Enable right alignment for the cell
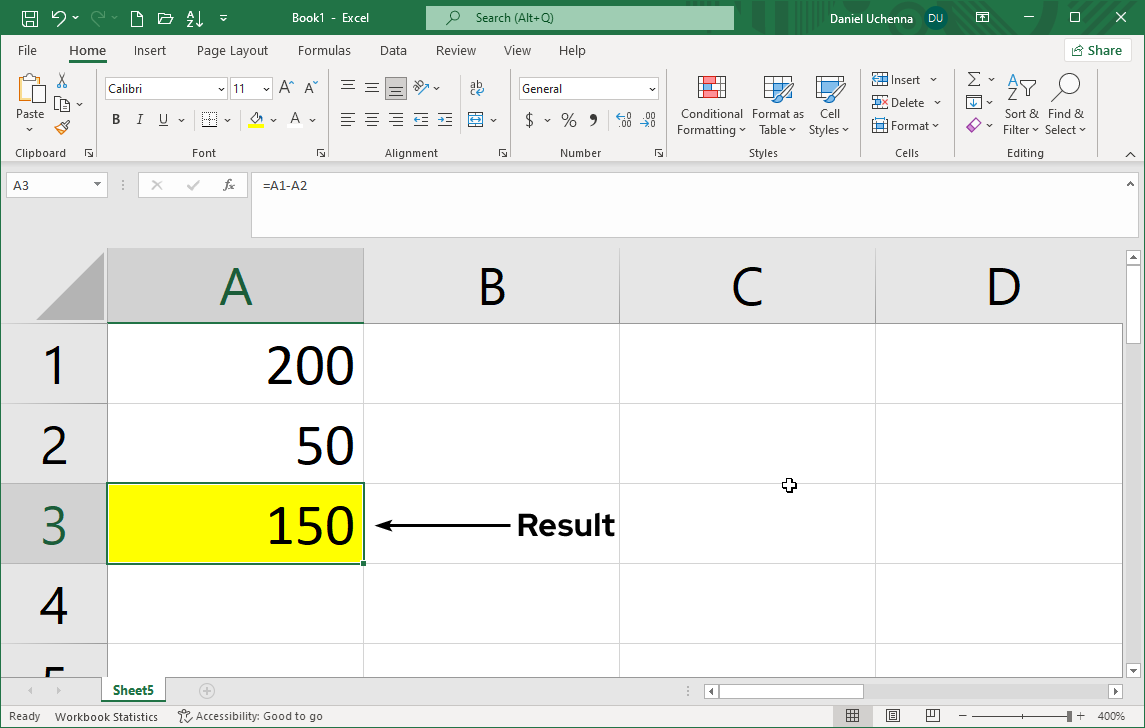1145x728 pixels. (395, 119)
